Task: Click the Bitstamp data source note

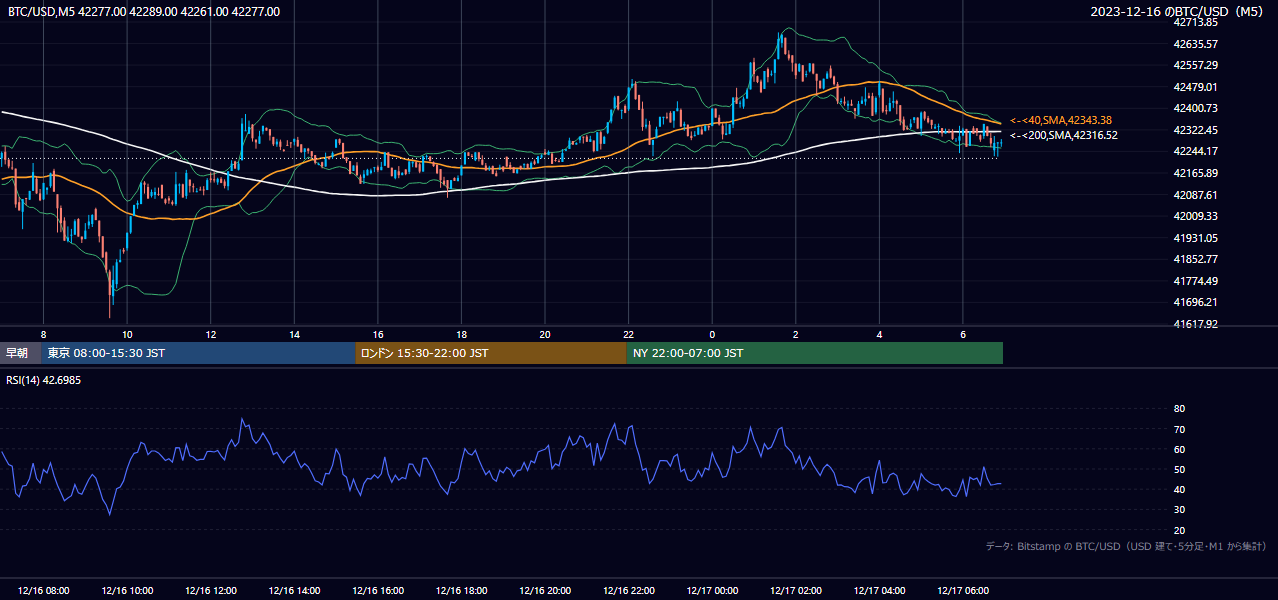Action: 1126,547
